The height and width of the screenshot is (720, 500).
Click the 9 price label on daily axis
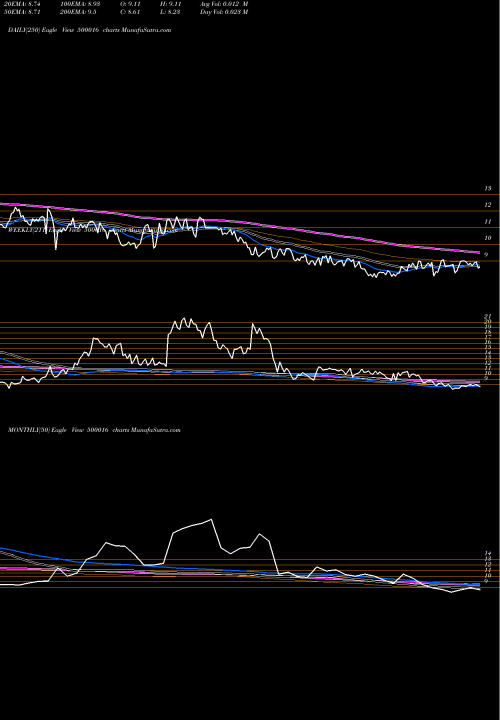[x=486, y=254]
